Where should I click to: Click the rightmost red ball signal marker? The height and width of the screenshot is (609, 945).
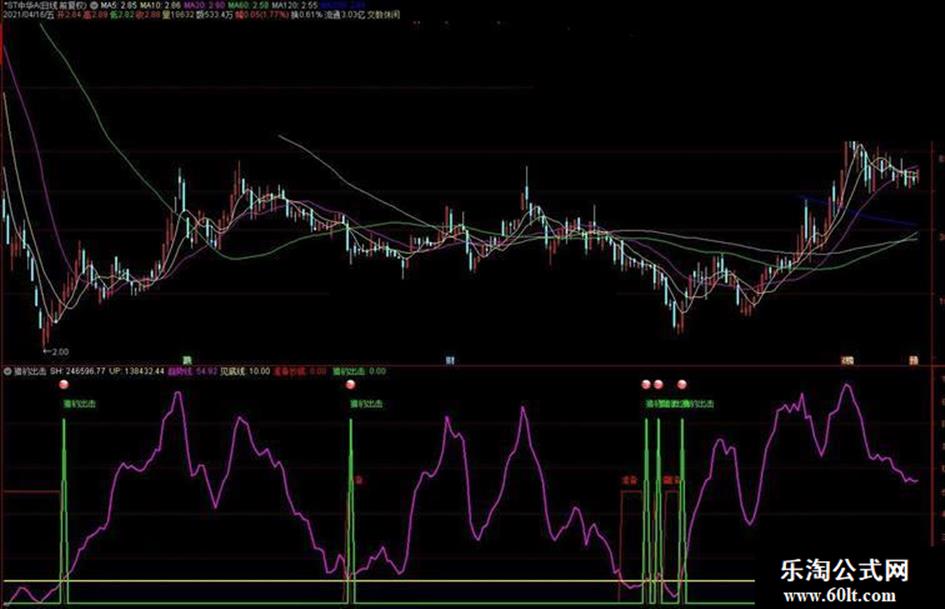click(682, 384)
